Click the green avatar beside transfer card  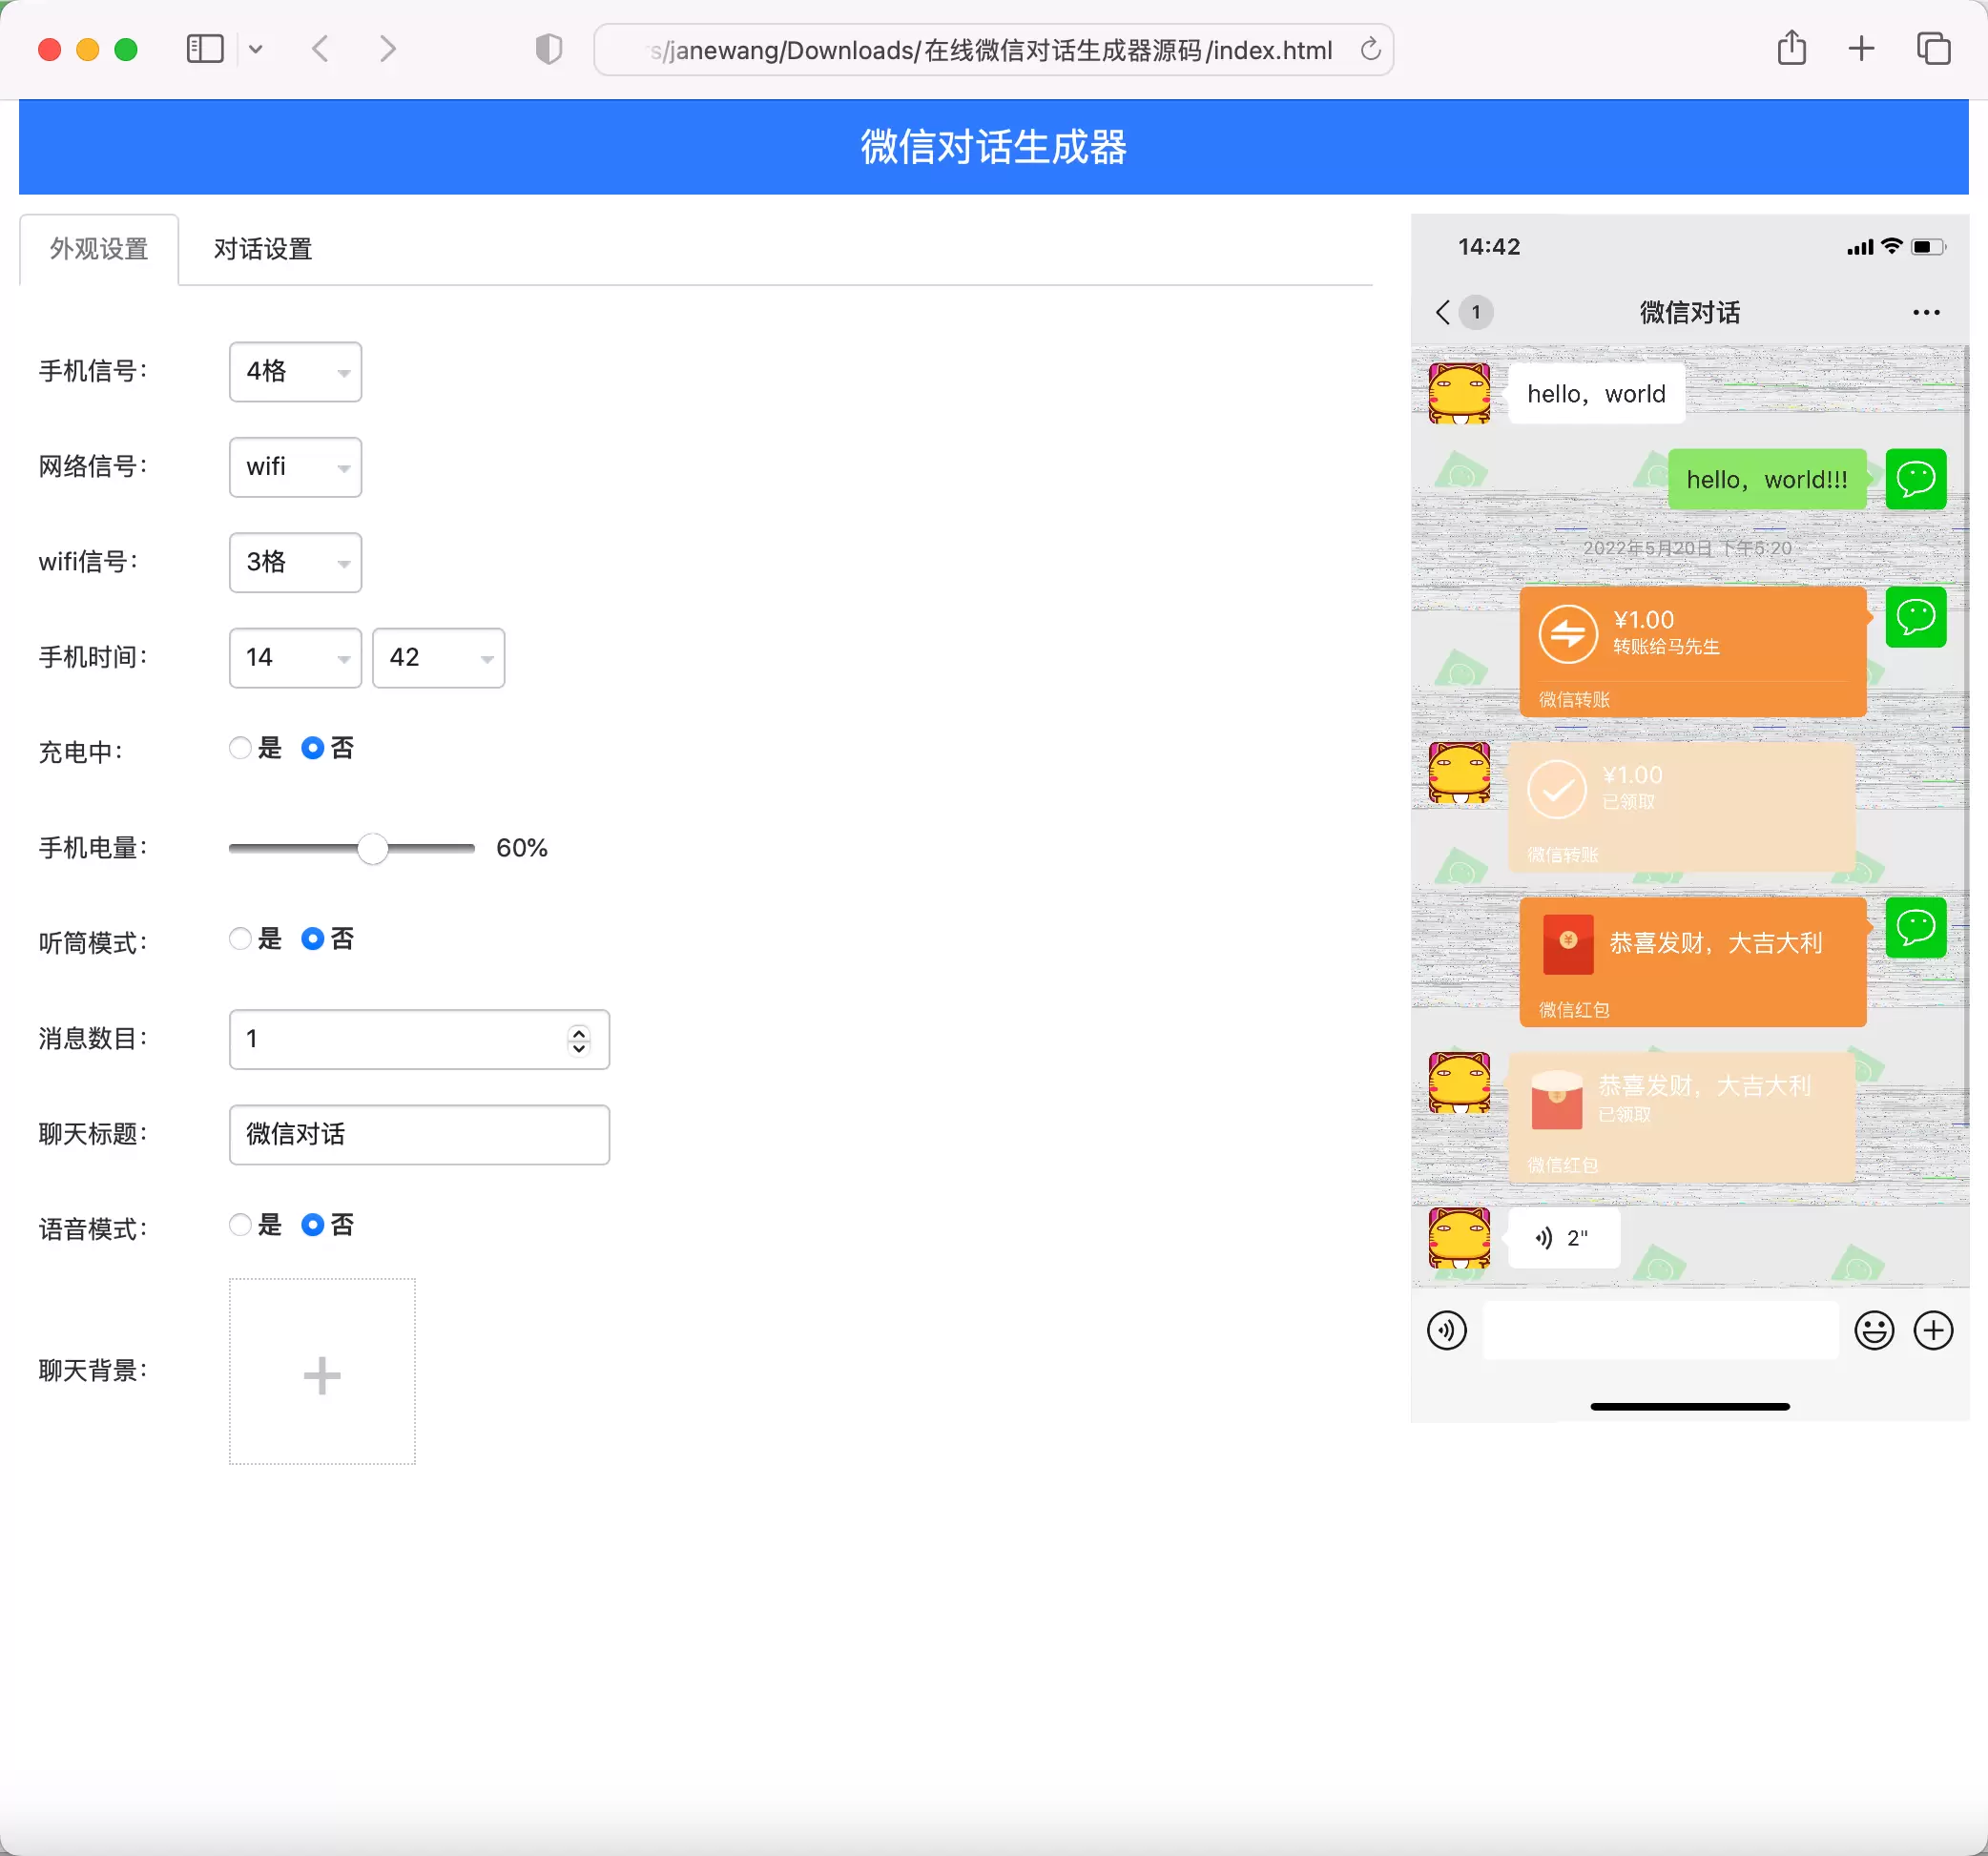(1916, 618)
